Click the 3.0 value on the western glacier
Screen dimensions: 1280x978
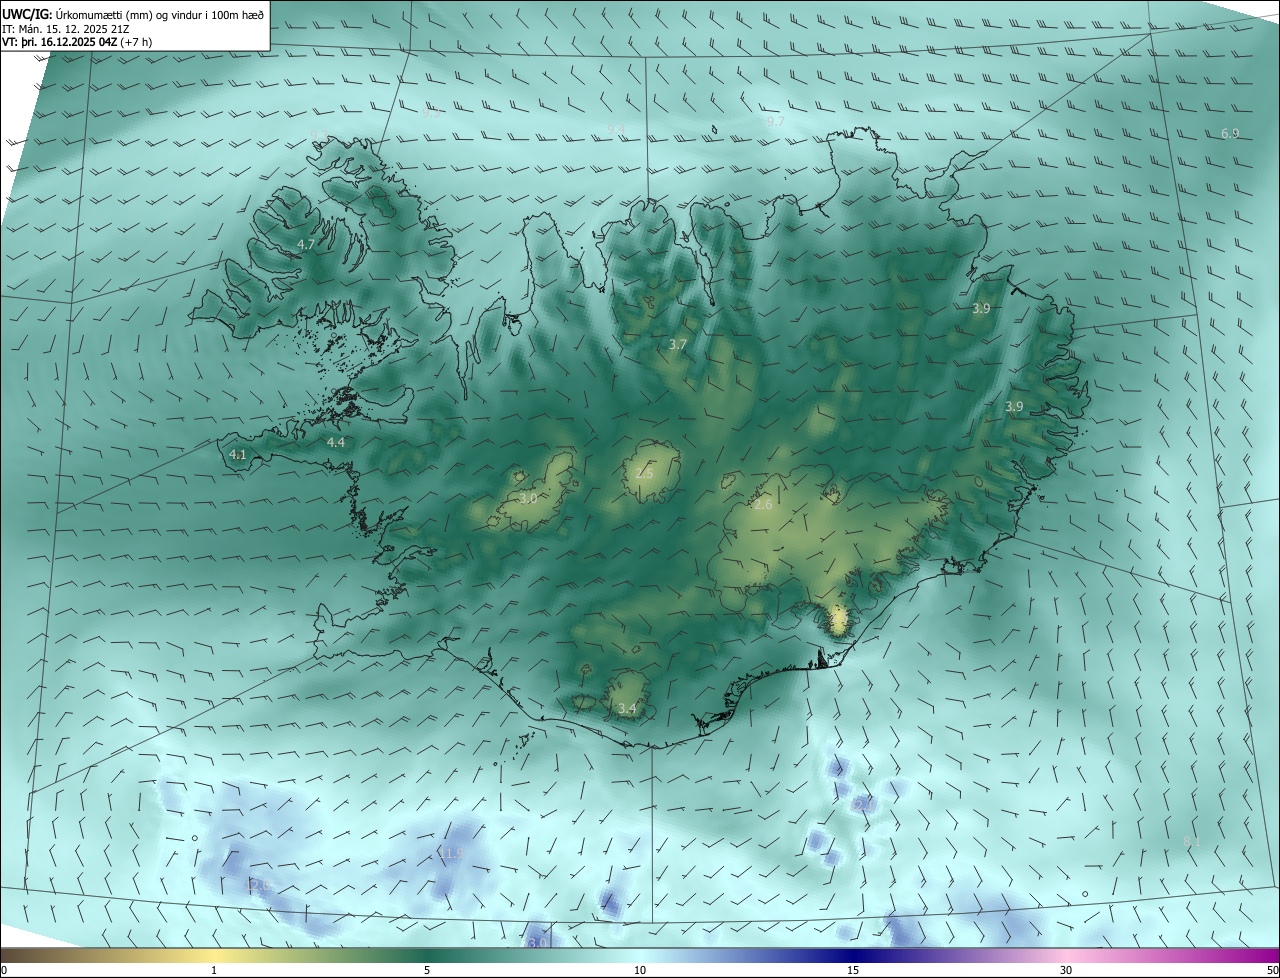pyautogui.click(x=528, y=498)
